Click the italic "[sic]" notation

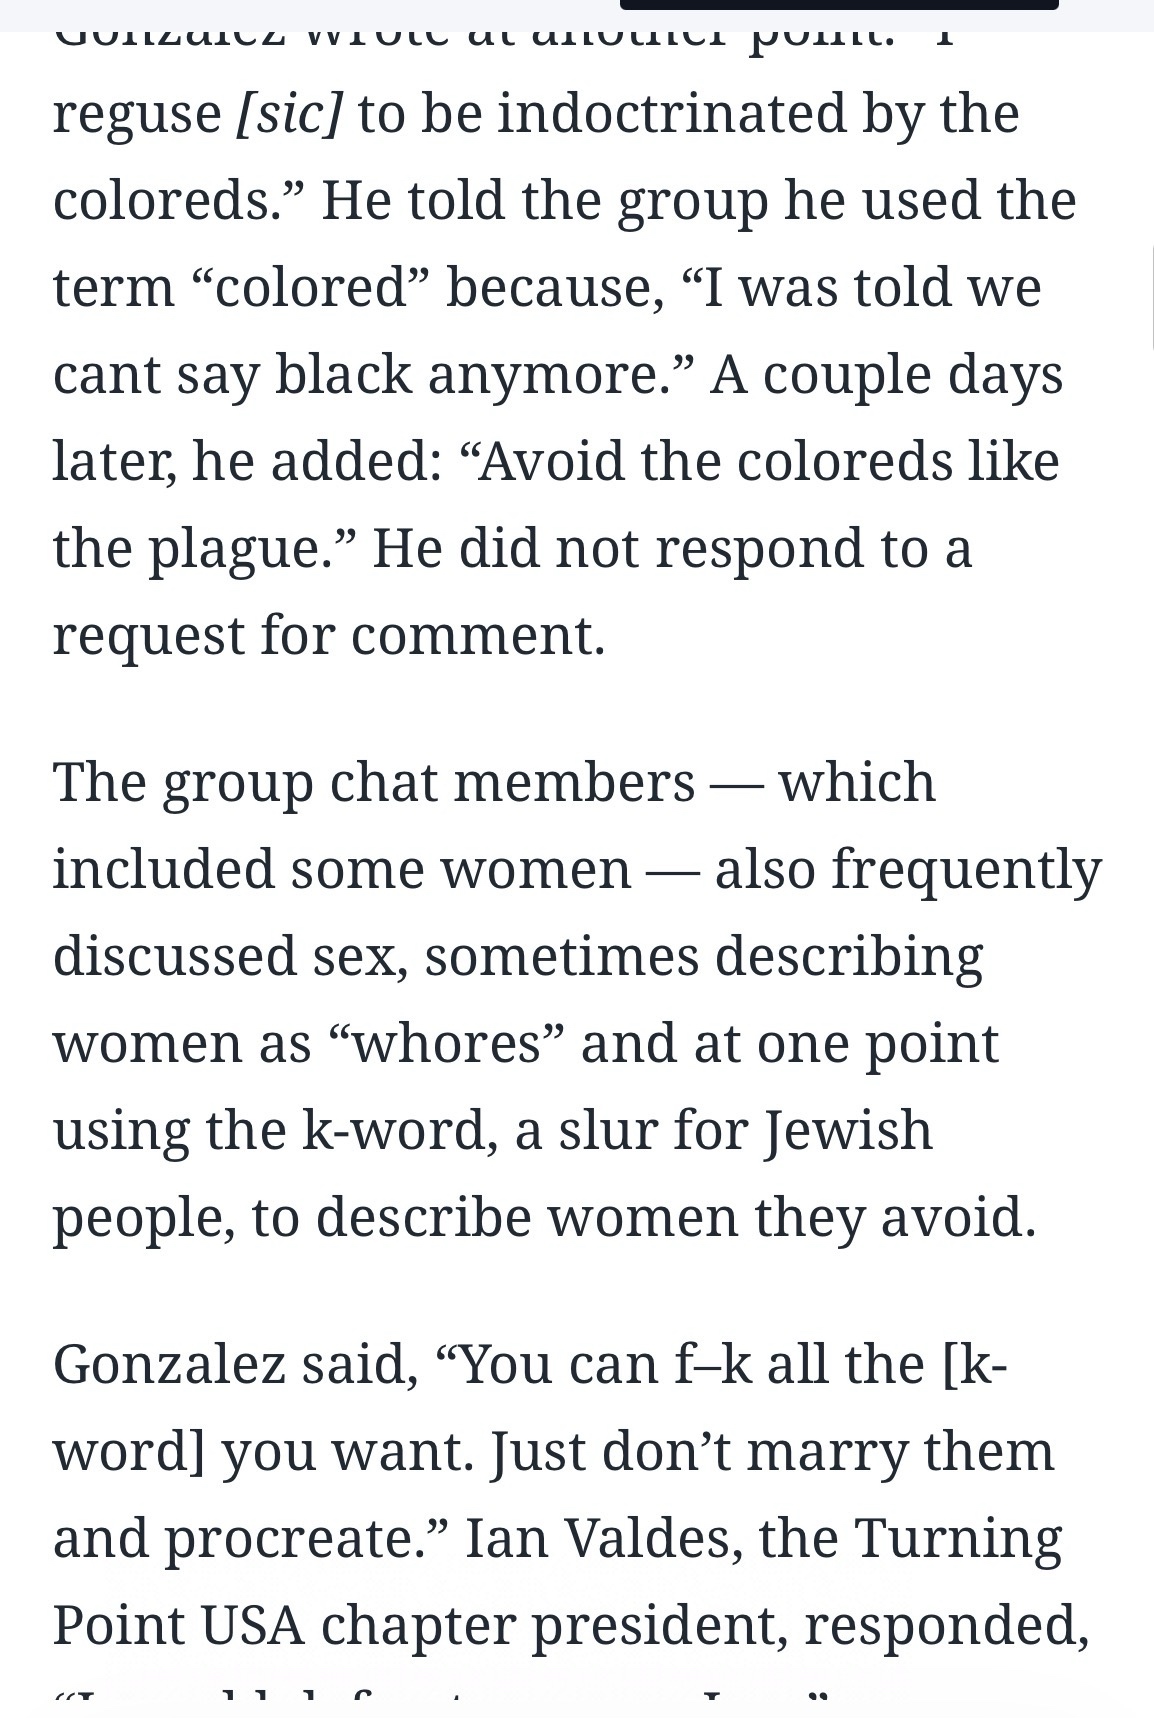[x=289, y=113]
